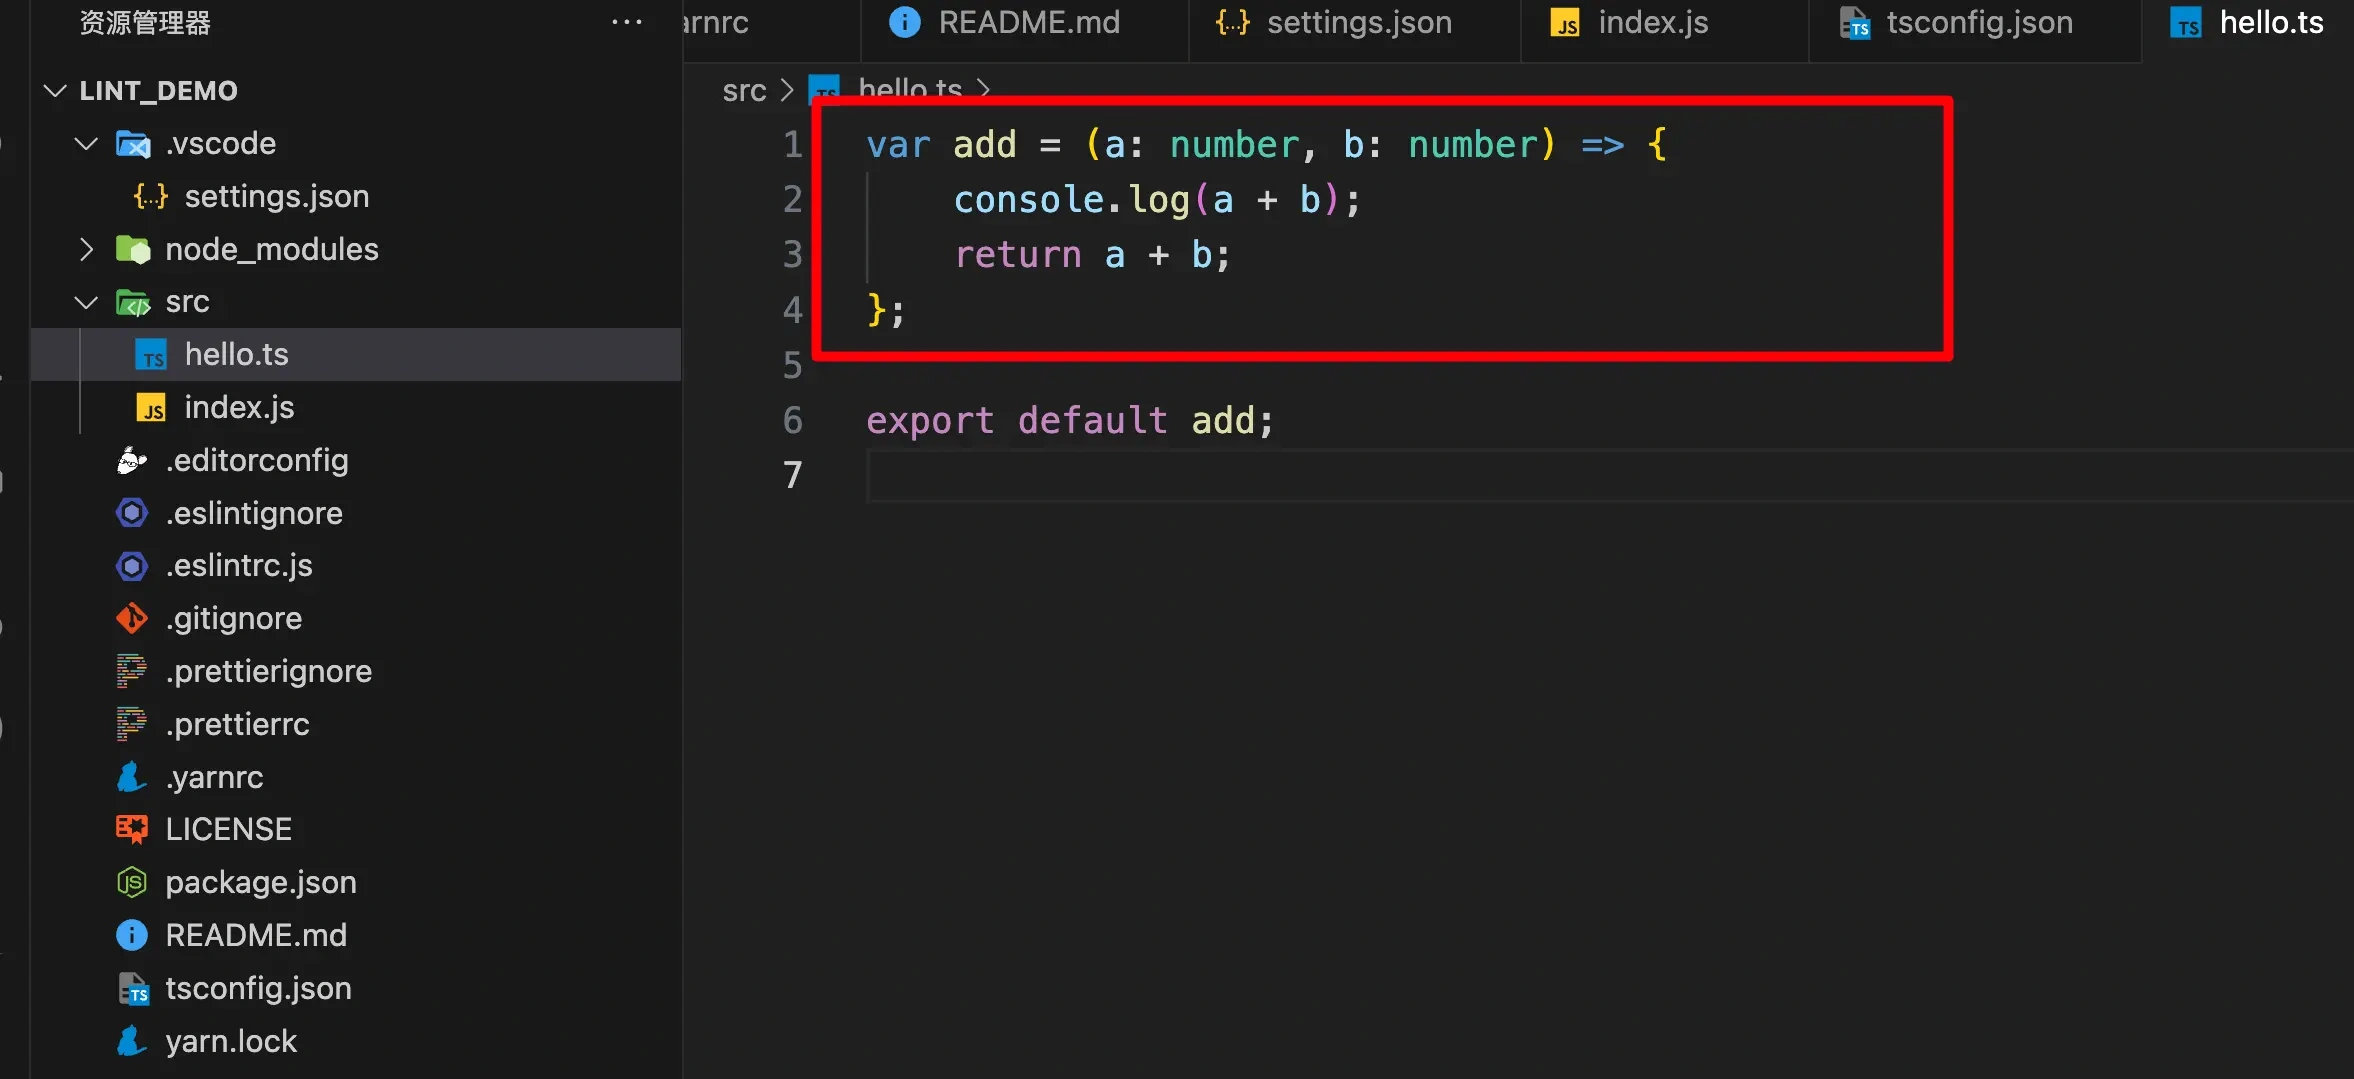Collapse the .vscode folder chevron
Viewport: 2354px width, 1079px height.
click(x=87, y=144)
